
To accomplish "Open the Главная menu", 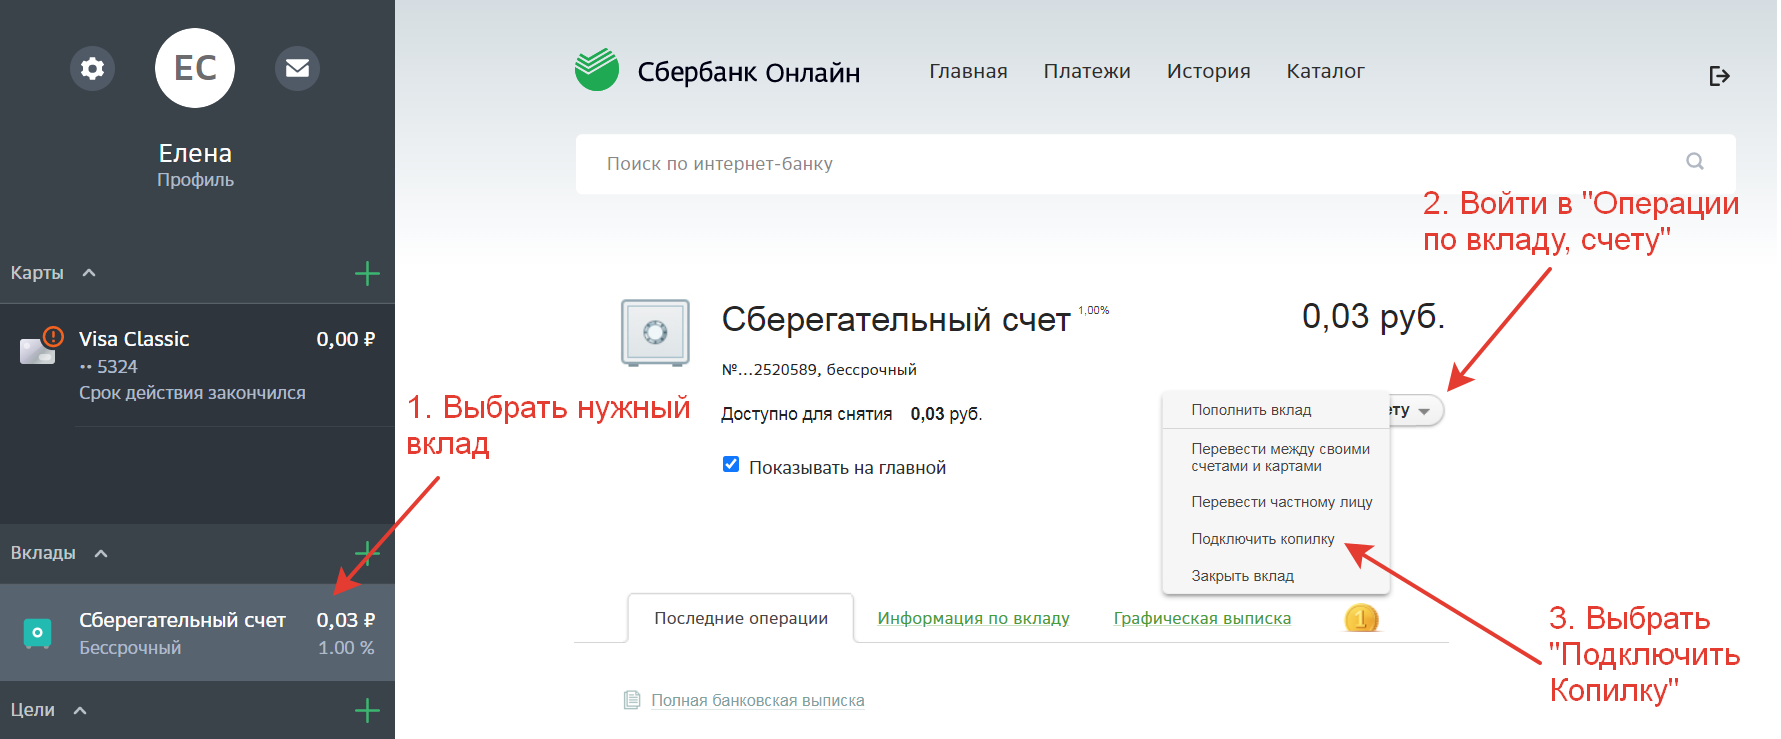I will click(968, 71).
